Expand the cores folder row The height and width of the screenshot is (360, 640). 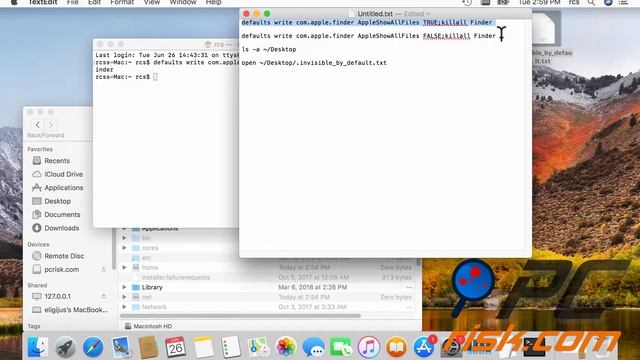tap(124, 248)
